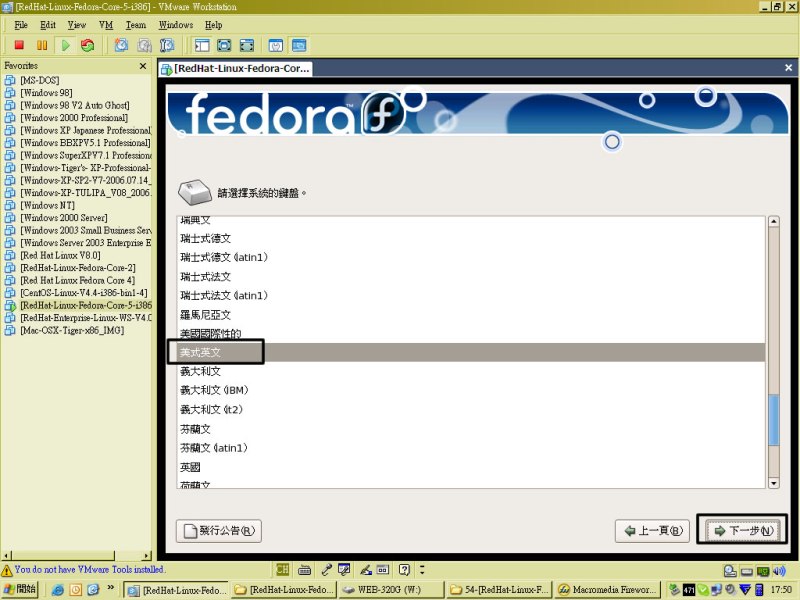Open the File menu
Image resolution: width=800 pixels, height=600 pixels.
(21, 25)
